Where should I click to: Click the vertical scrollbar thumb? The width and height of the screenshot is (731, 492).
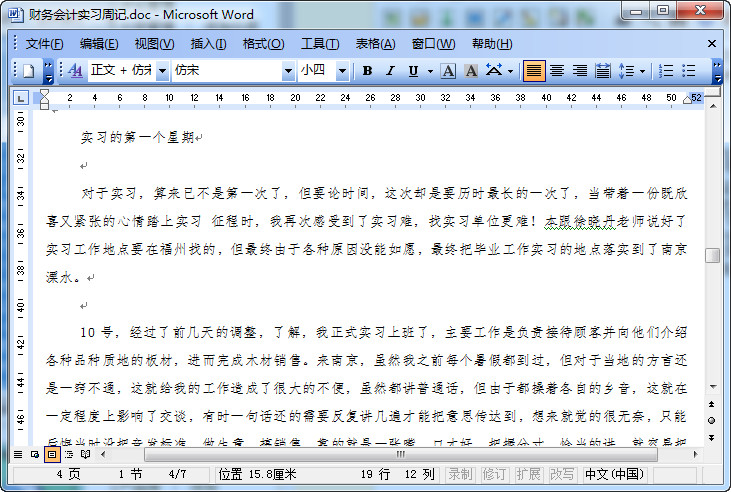click(x=712, y=255)
